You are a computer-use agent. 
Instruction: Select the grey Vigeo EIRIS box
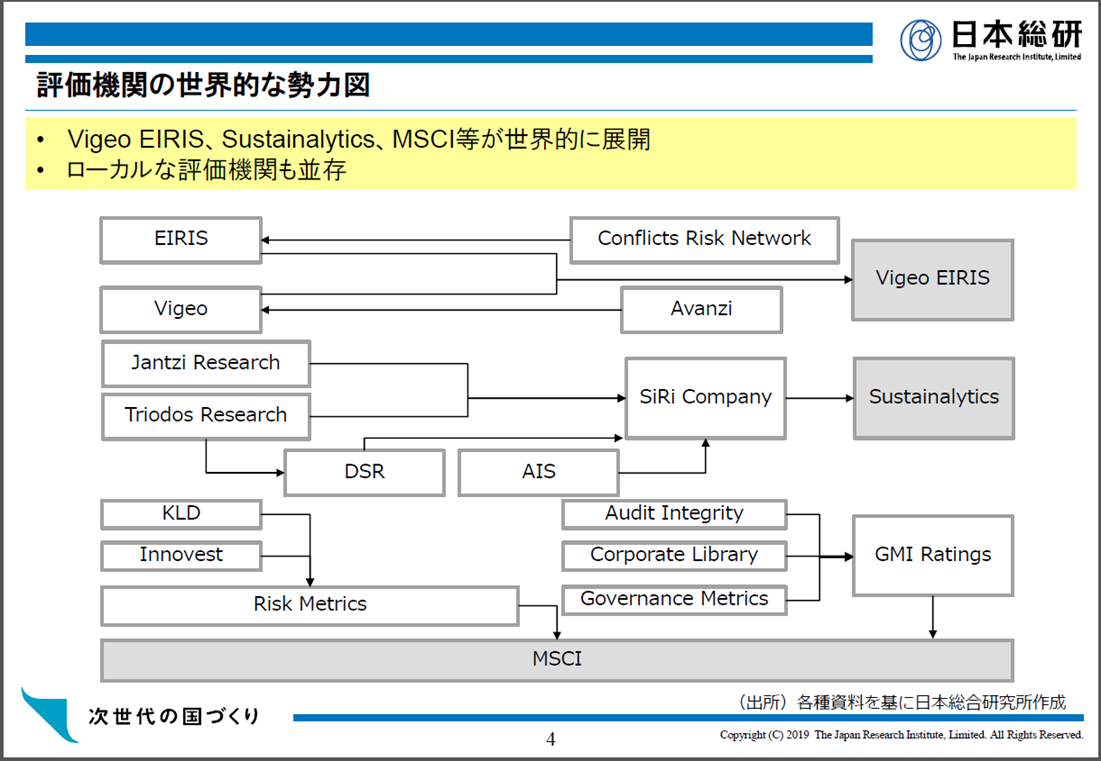point(932,279)
